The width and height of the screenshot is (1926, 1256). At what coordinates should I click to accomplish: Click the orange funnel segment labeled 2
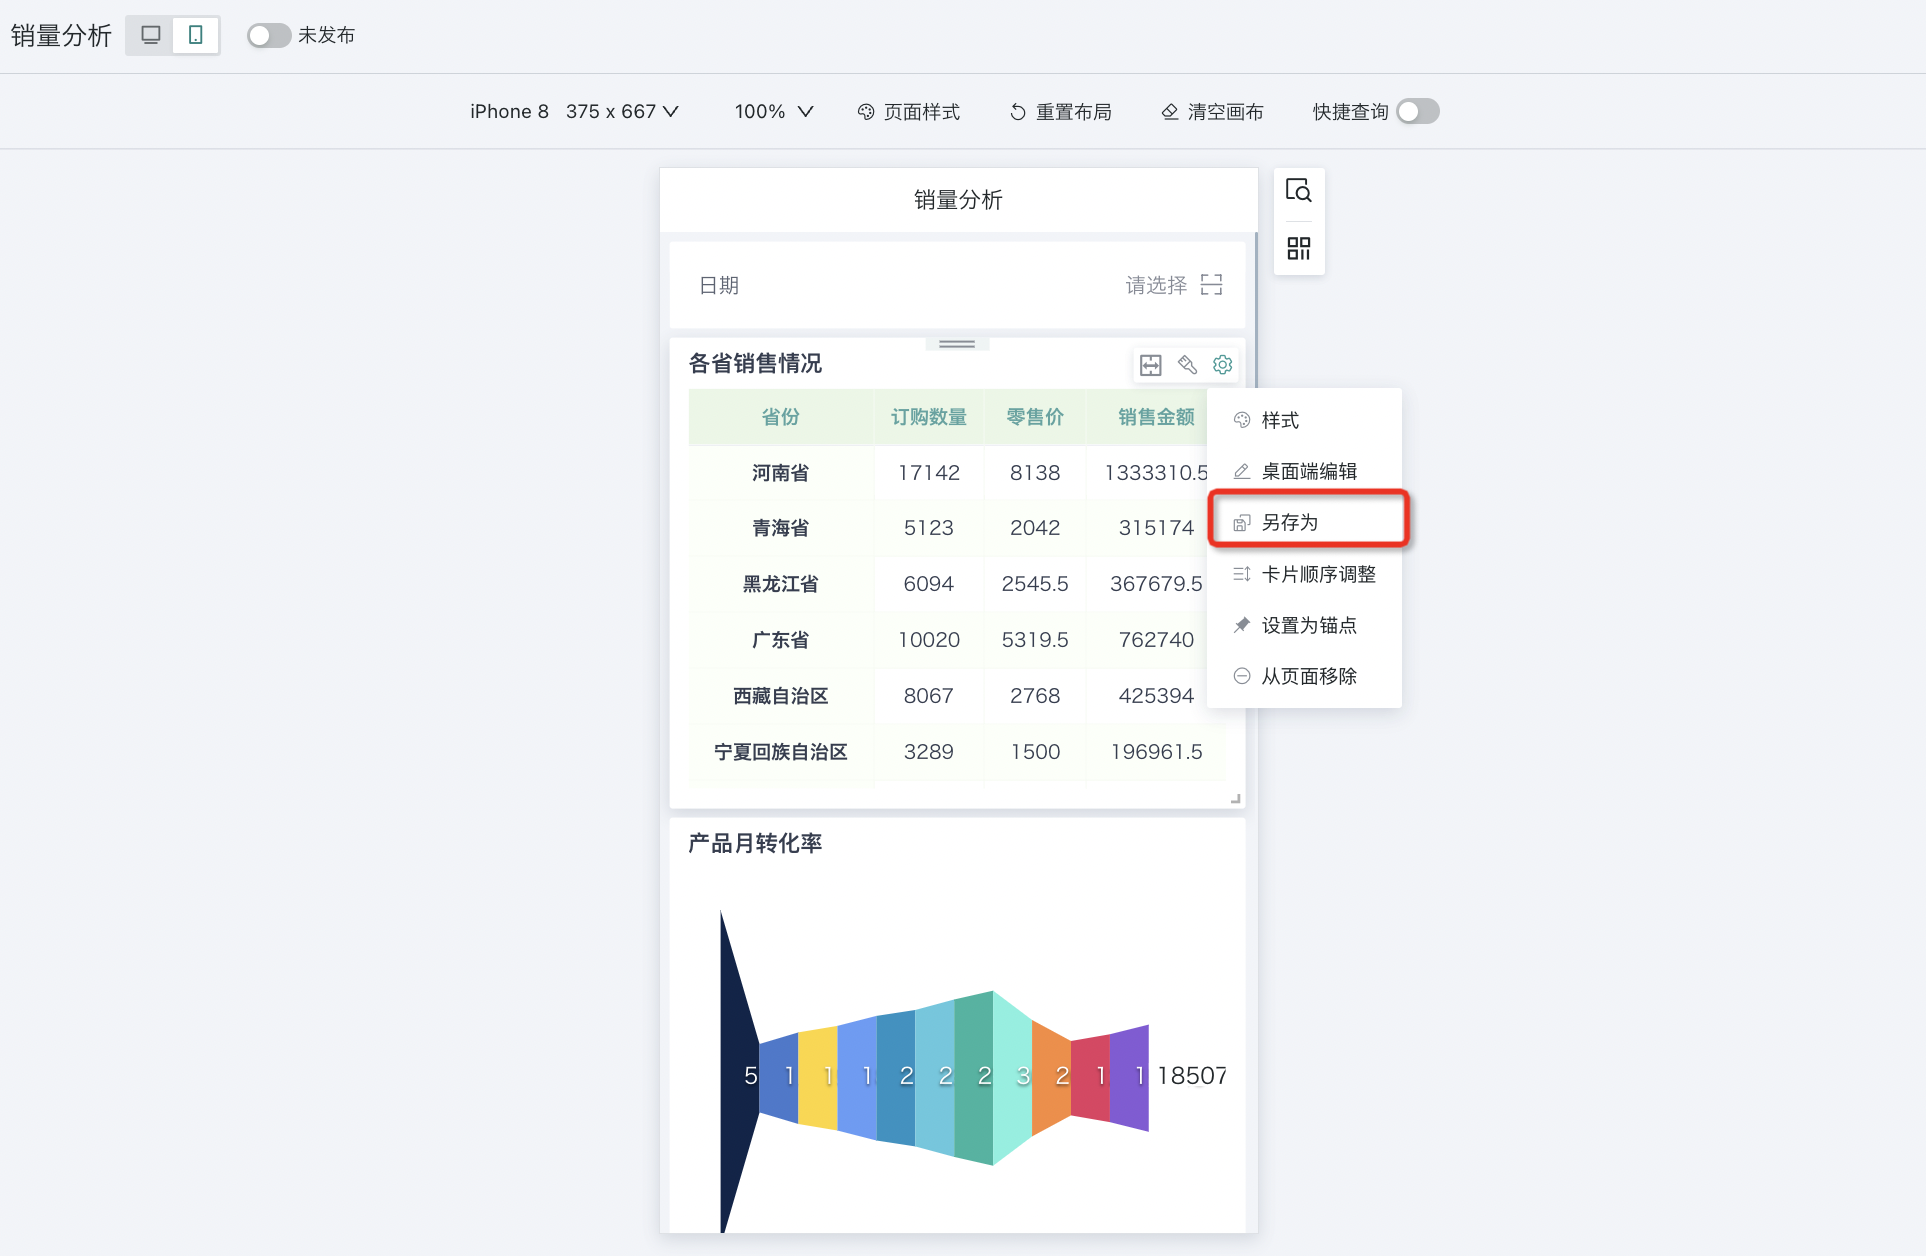(x=1051, y=1077)
